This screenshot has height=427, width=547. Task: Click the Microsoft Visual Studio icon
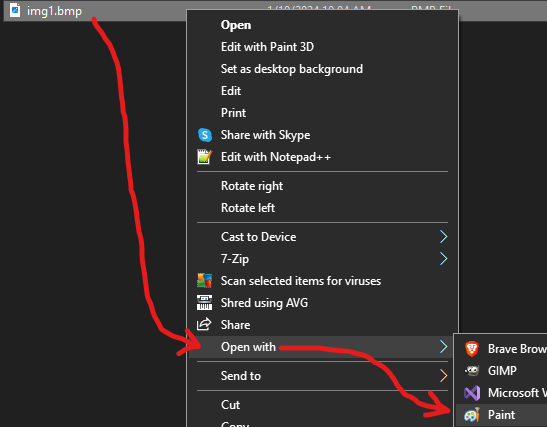click(472, 393)
